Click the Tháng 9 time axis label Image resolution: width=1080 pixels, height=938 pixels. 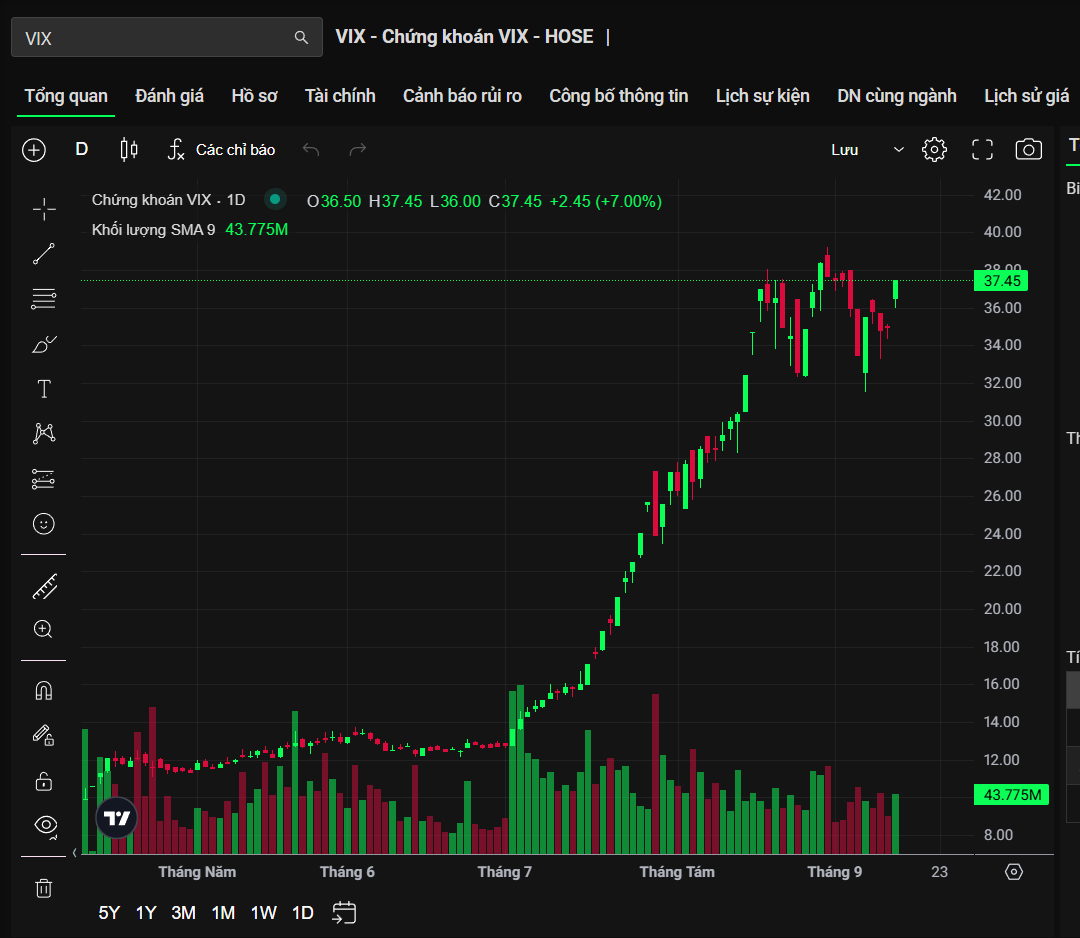point(834,872)
